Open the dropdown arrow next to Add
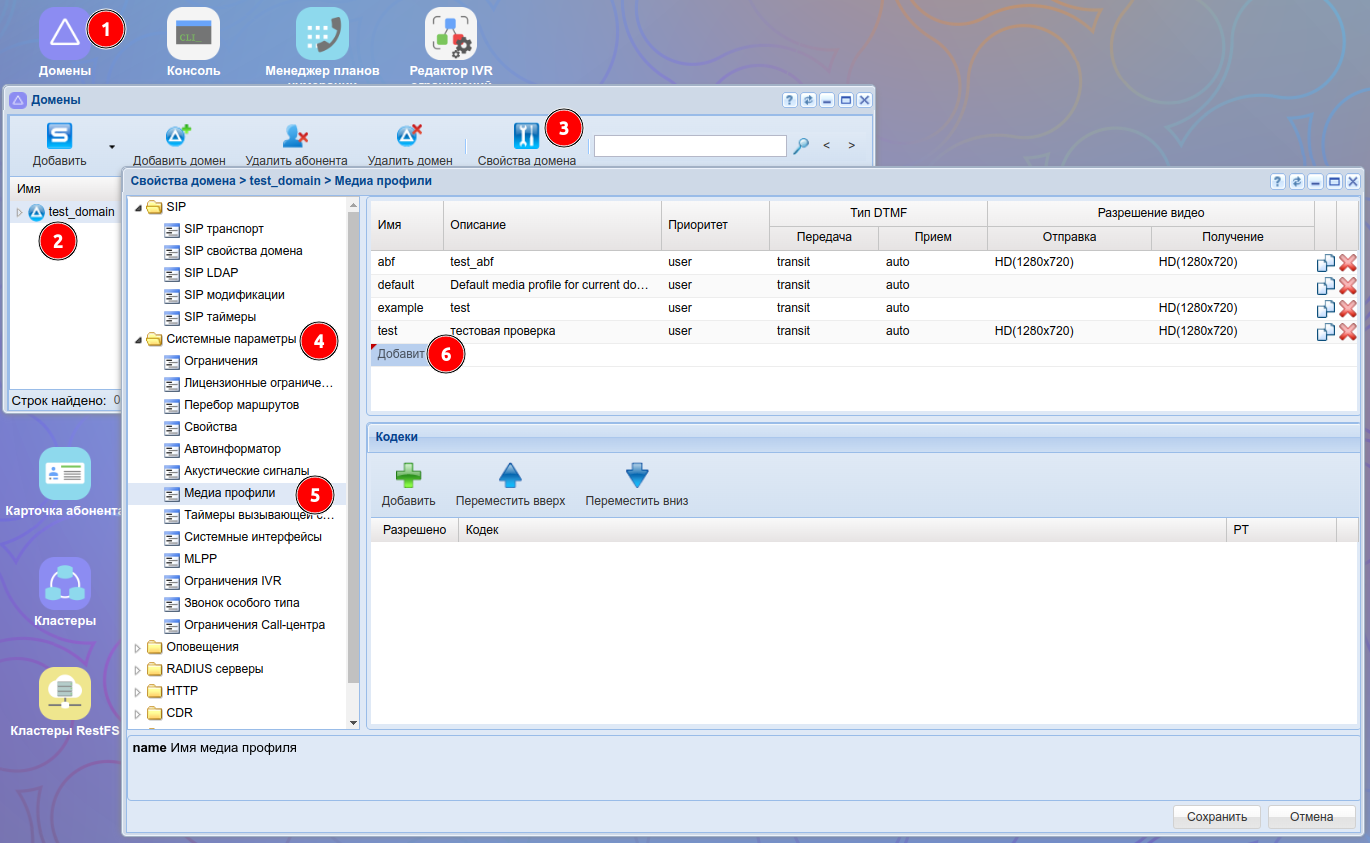The width and height of the screenshot is (1370, 843). (112, 146)
